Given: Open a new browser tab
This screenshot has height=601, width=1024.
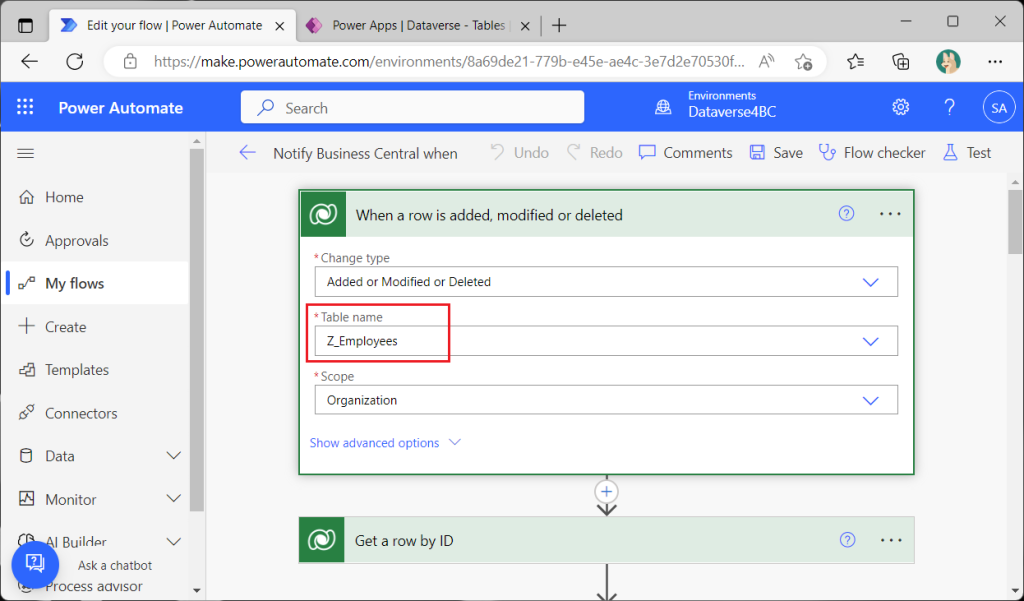Looking at the screenshot, I should click(x=559, y=25).
